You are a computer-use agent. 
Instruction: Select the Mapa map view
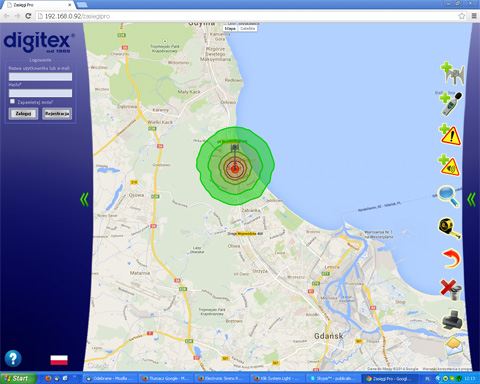click(230, 29)
